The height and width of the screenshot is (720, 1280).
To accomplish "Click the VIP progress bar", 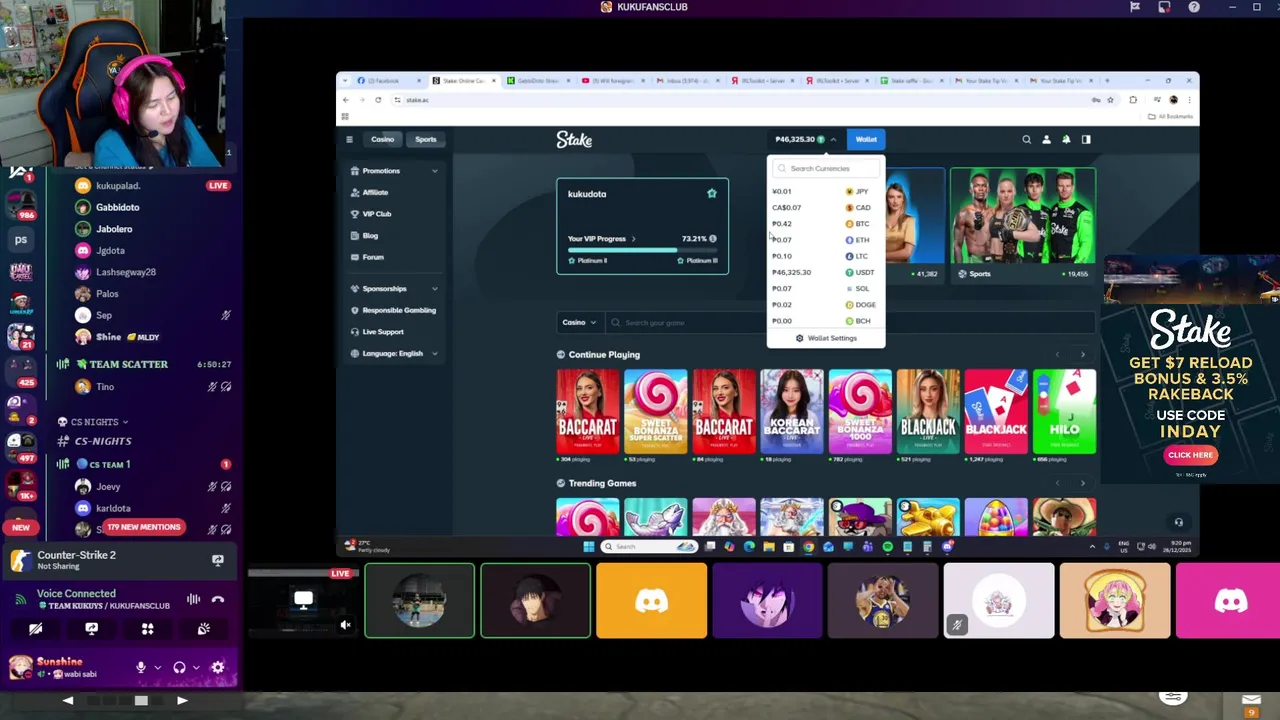I will pos(642,250).
